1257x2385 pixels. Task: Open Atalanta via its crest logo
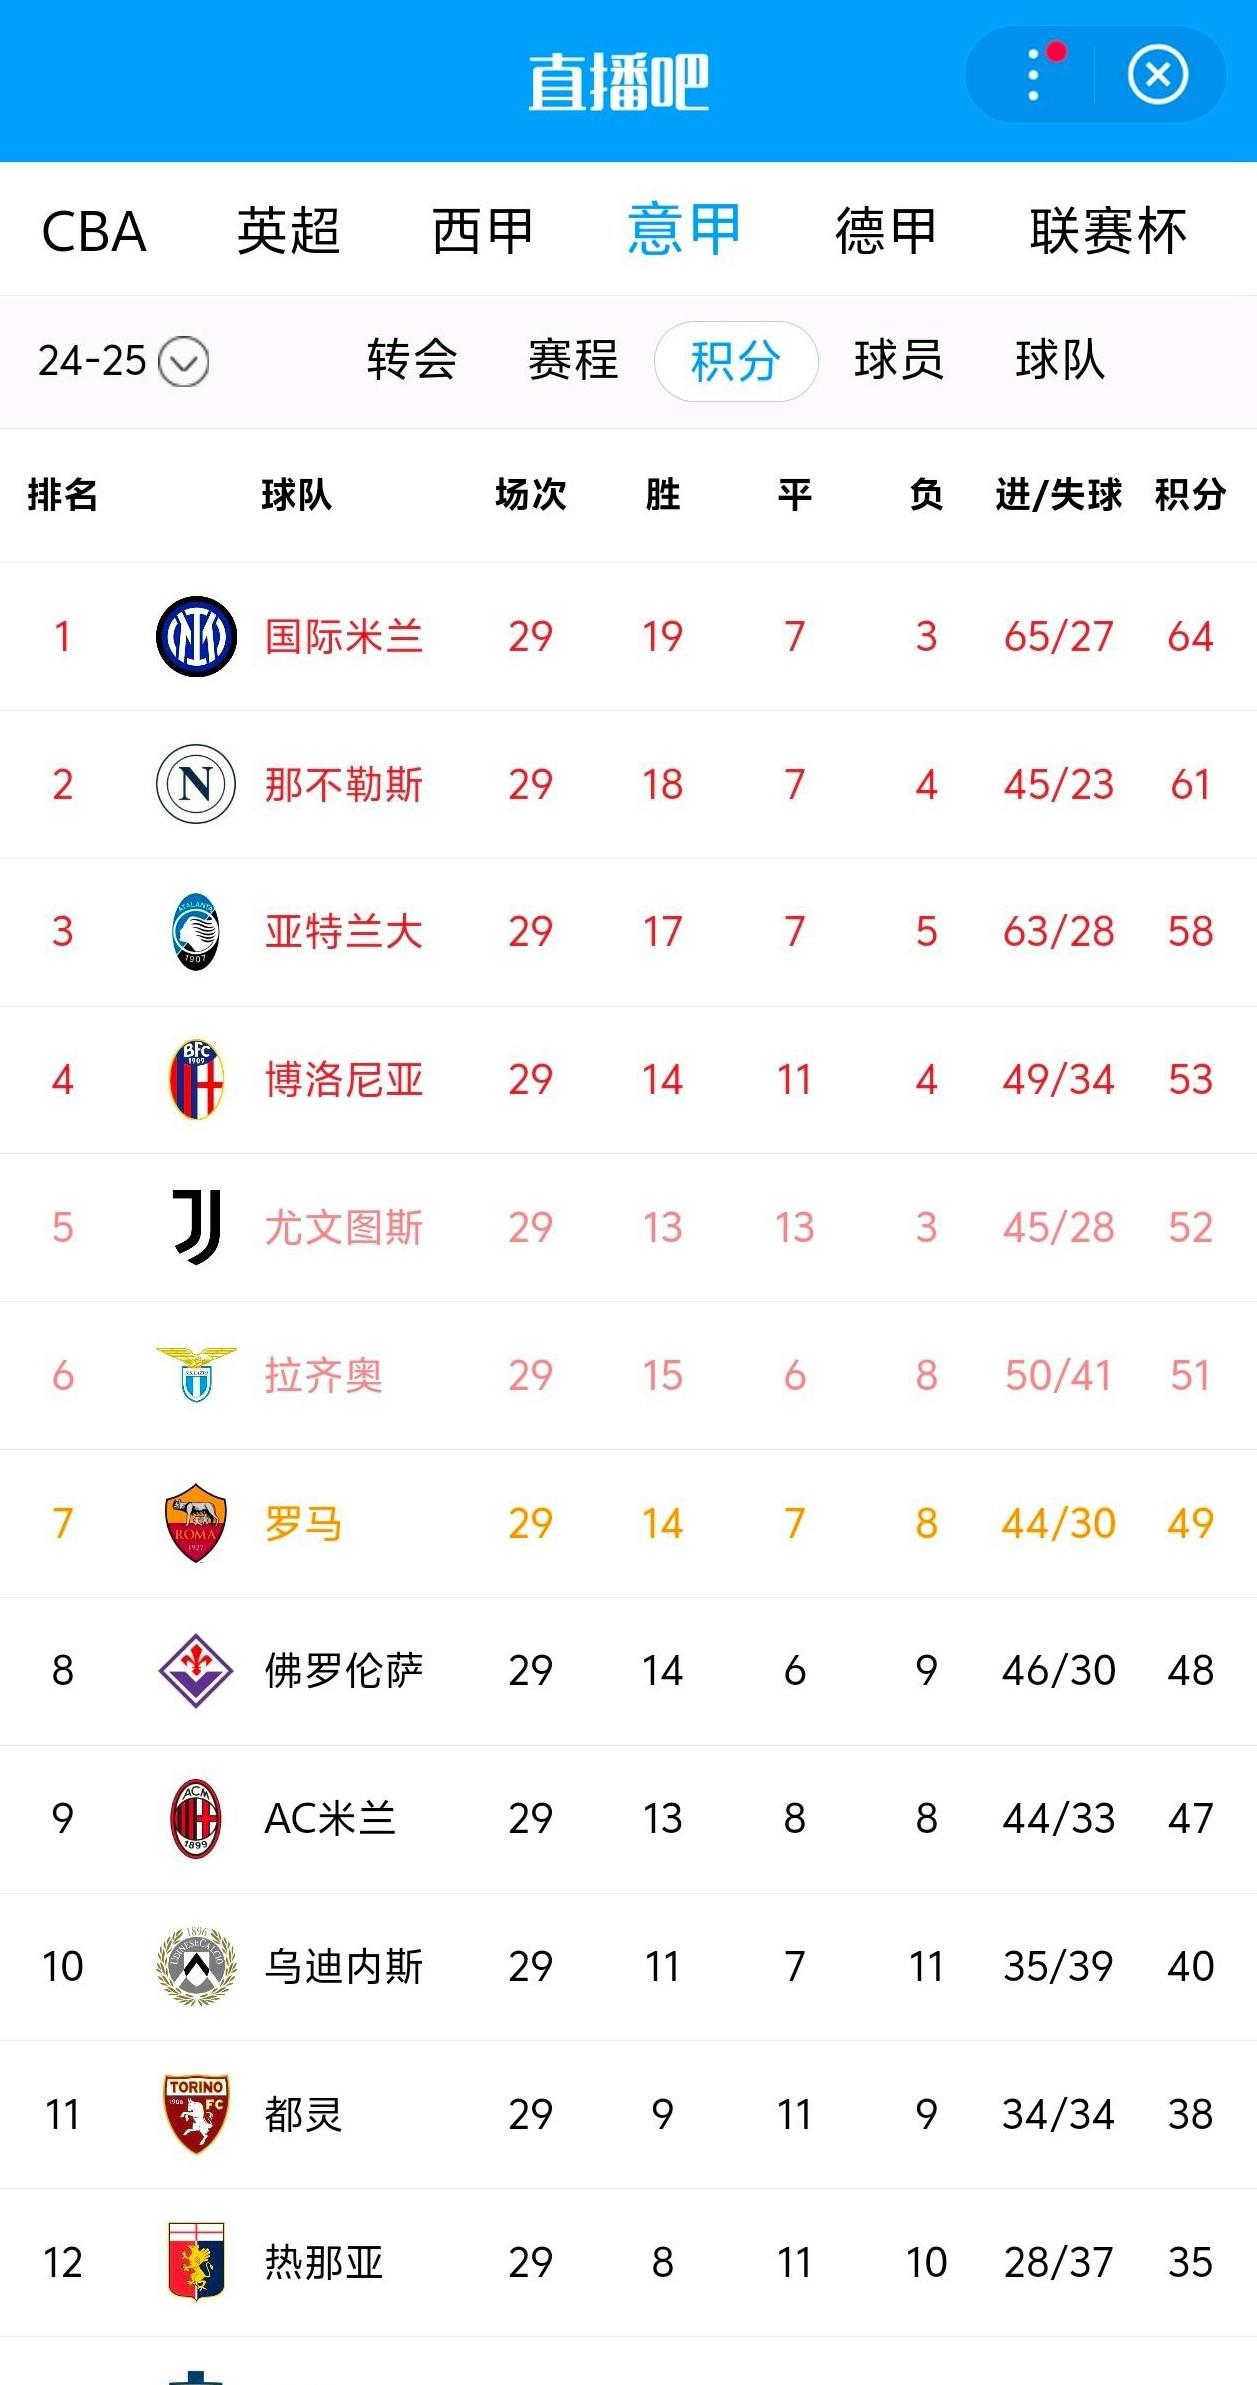pos(194,931)
